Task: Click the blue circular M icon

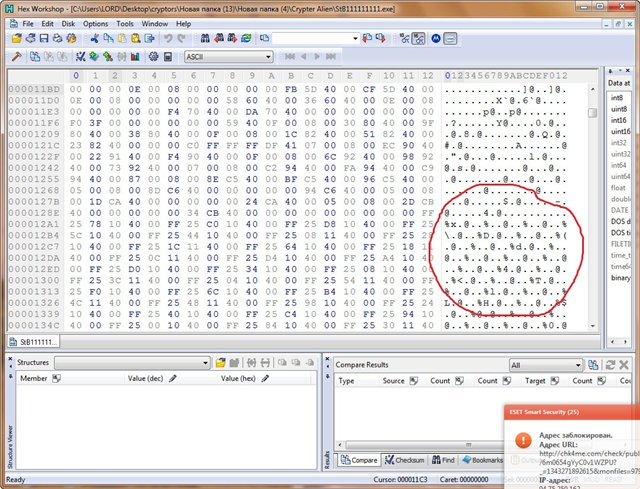Action: tap(436, 38)
